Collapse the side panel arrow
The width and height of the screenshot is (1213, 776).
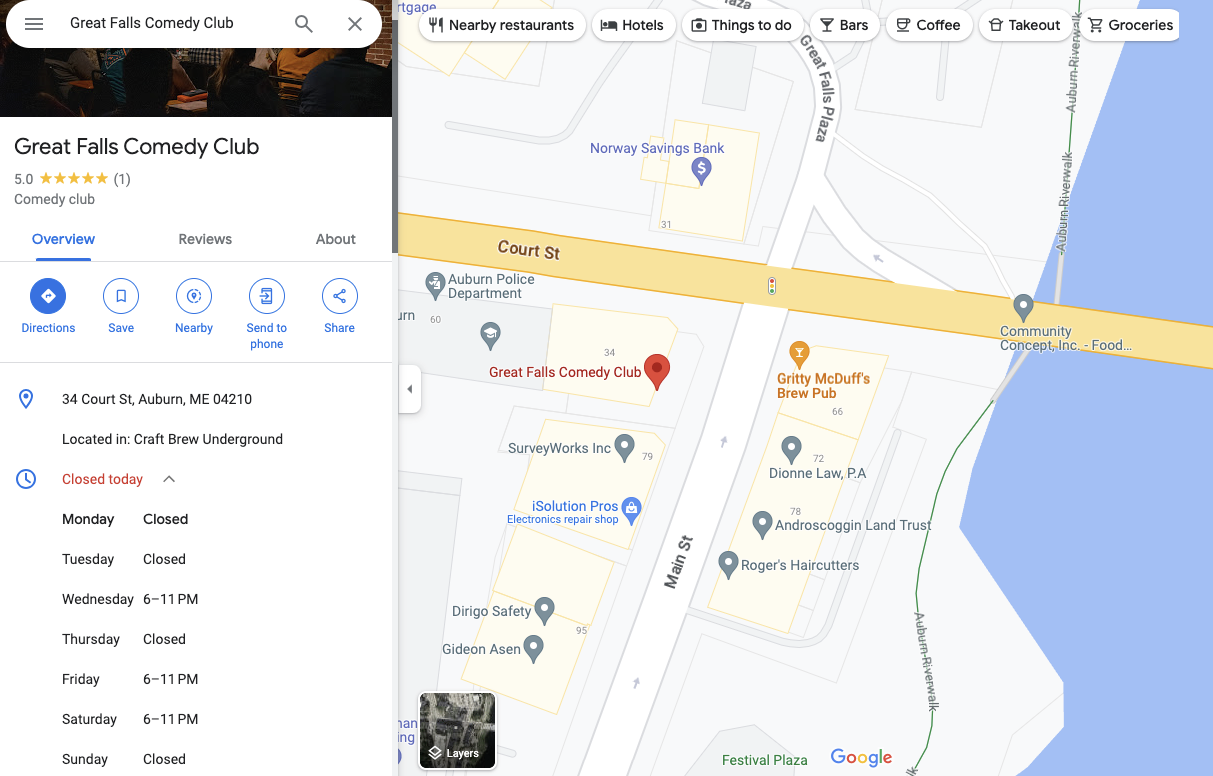tap(409, 389)
